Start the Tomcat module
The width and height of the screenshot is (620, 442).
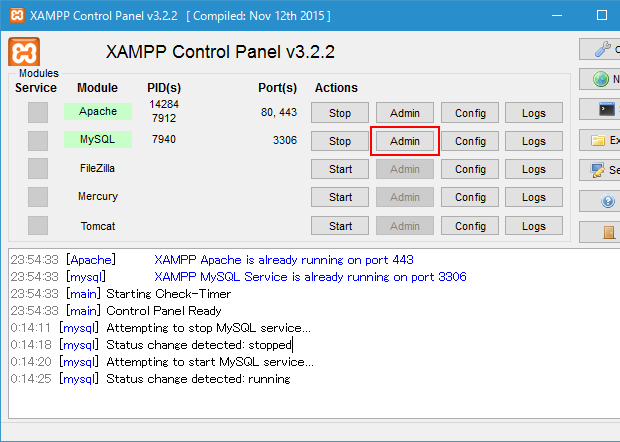point(340,226)
